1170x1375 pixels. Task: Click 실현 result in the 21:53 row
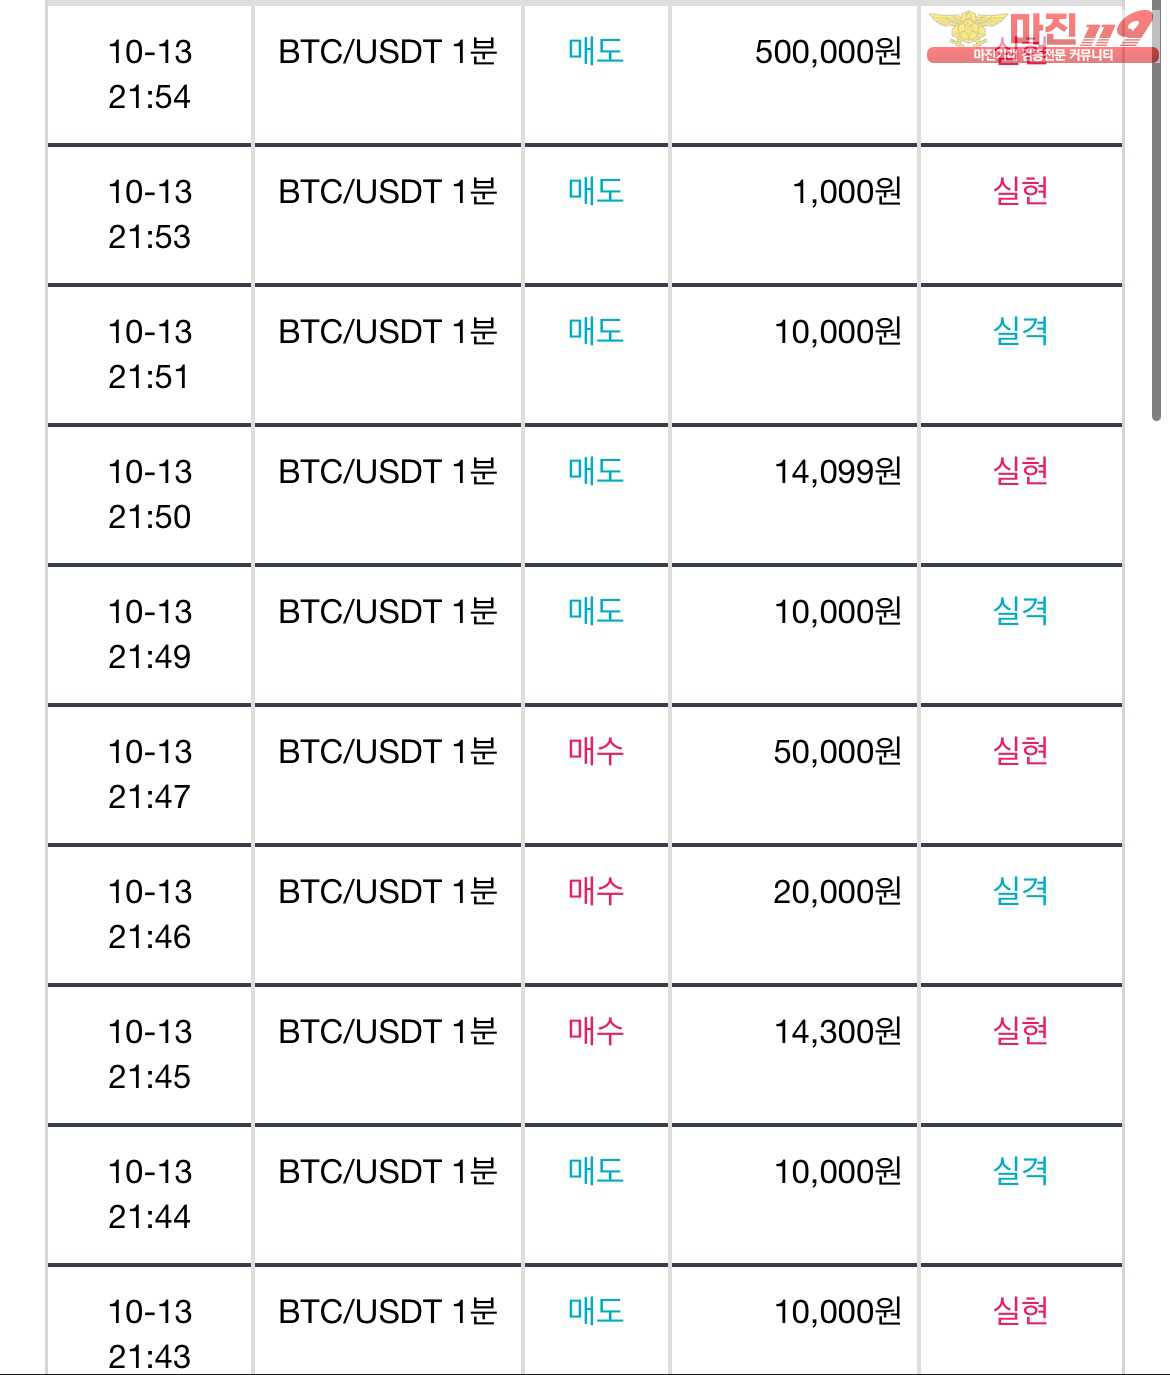pos(1020,191)
